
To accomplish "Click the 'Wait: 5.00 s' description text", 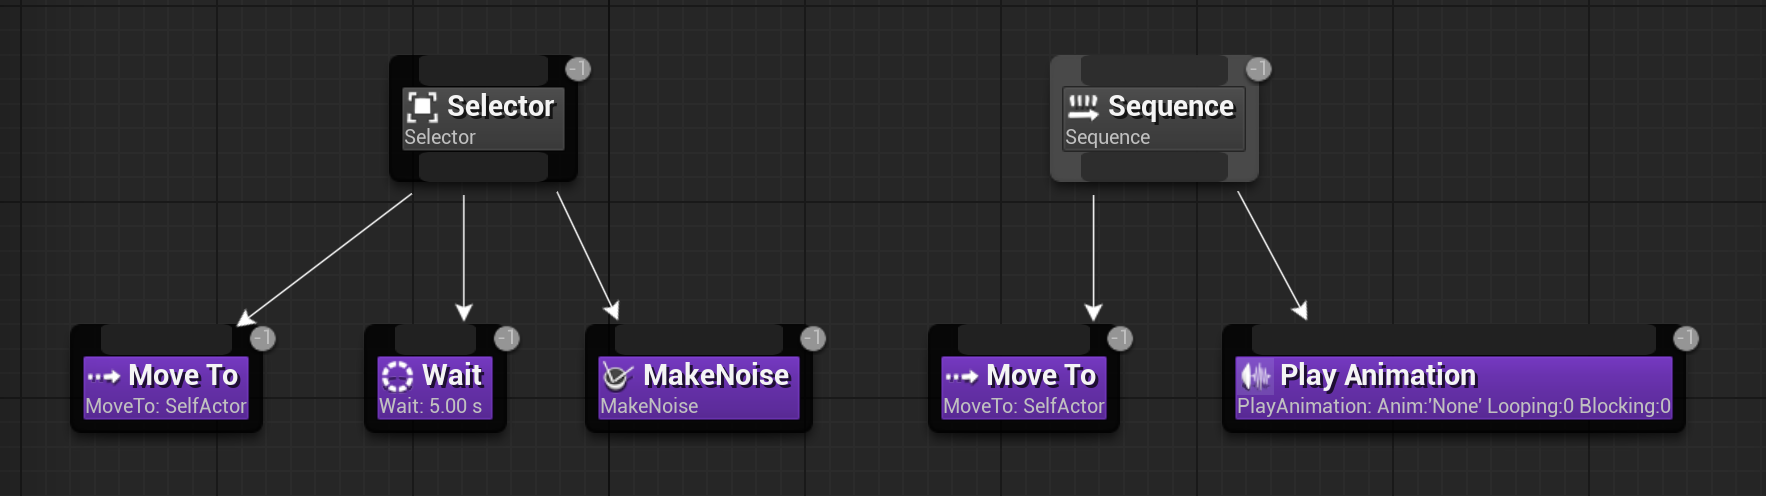I will (x=430, y=406).
